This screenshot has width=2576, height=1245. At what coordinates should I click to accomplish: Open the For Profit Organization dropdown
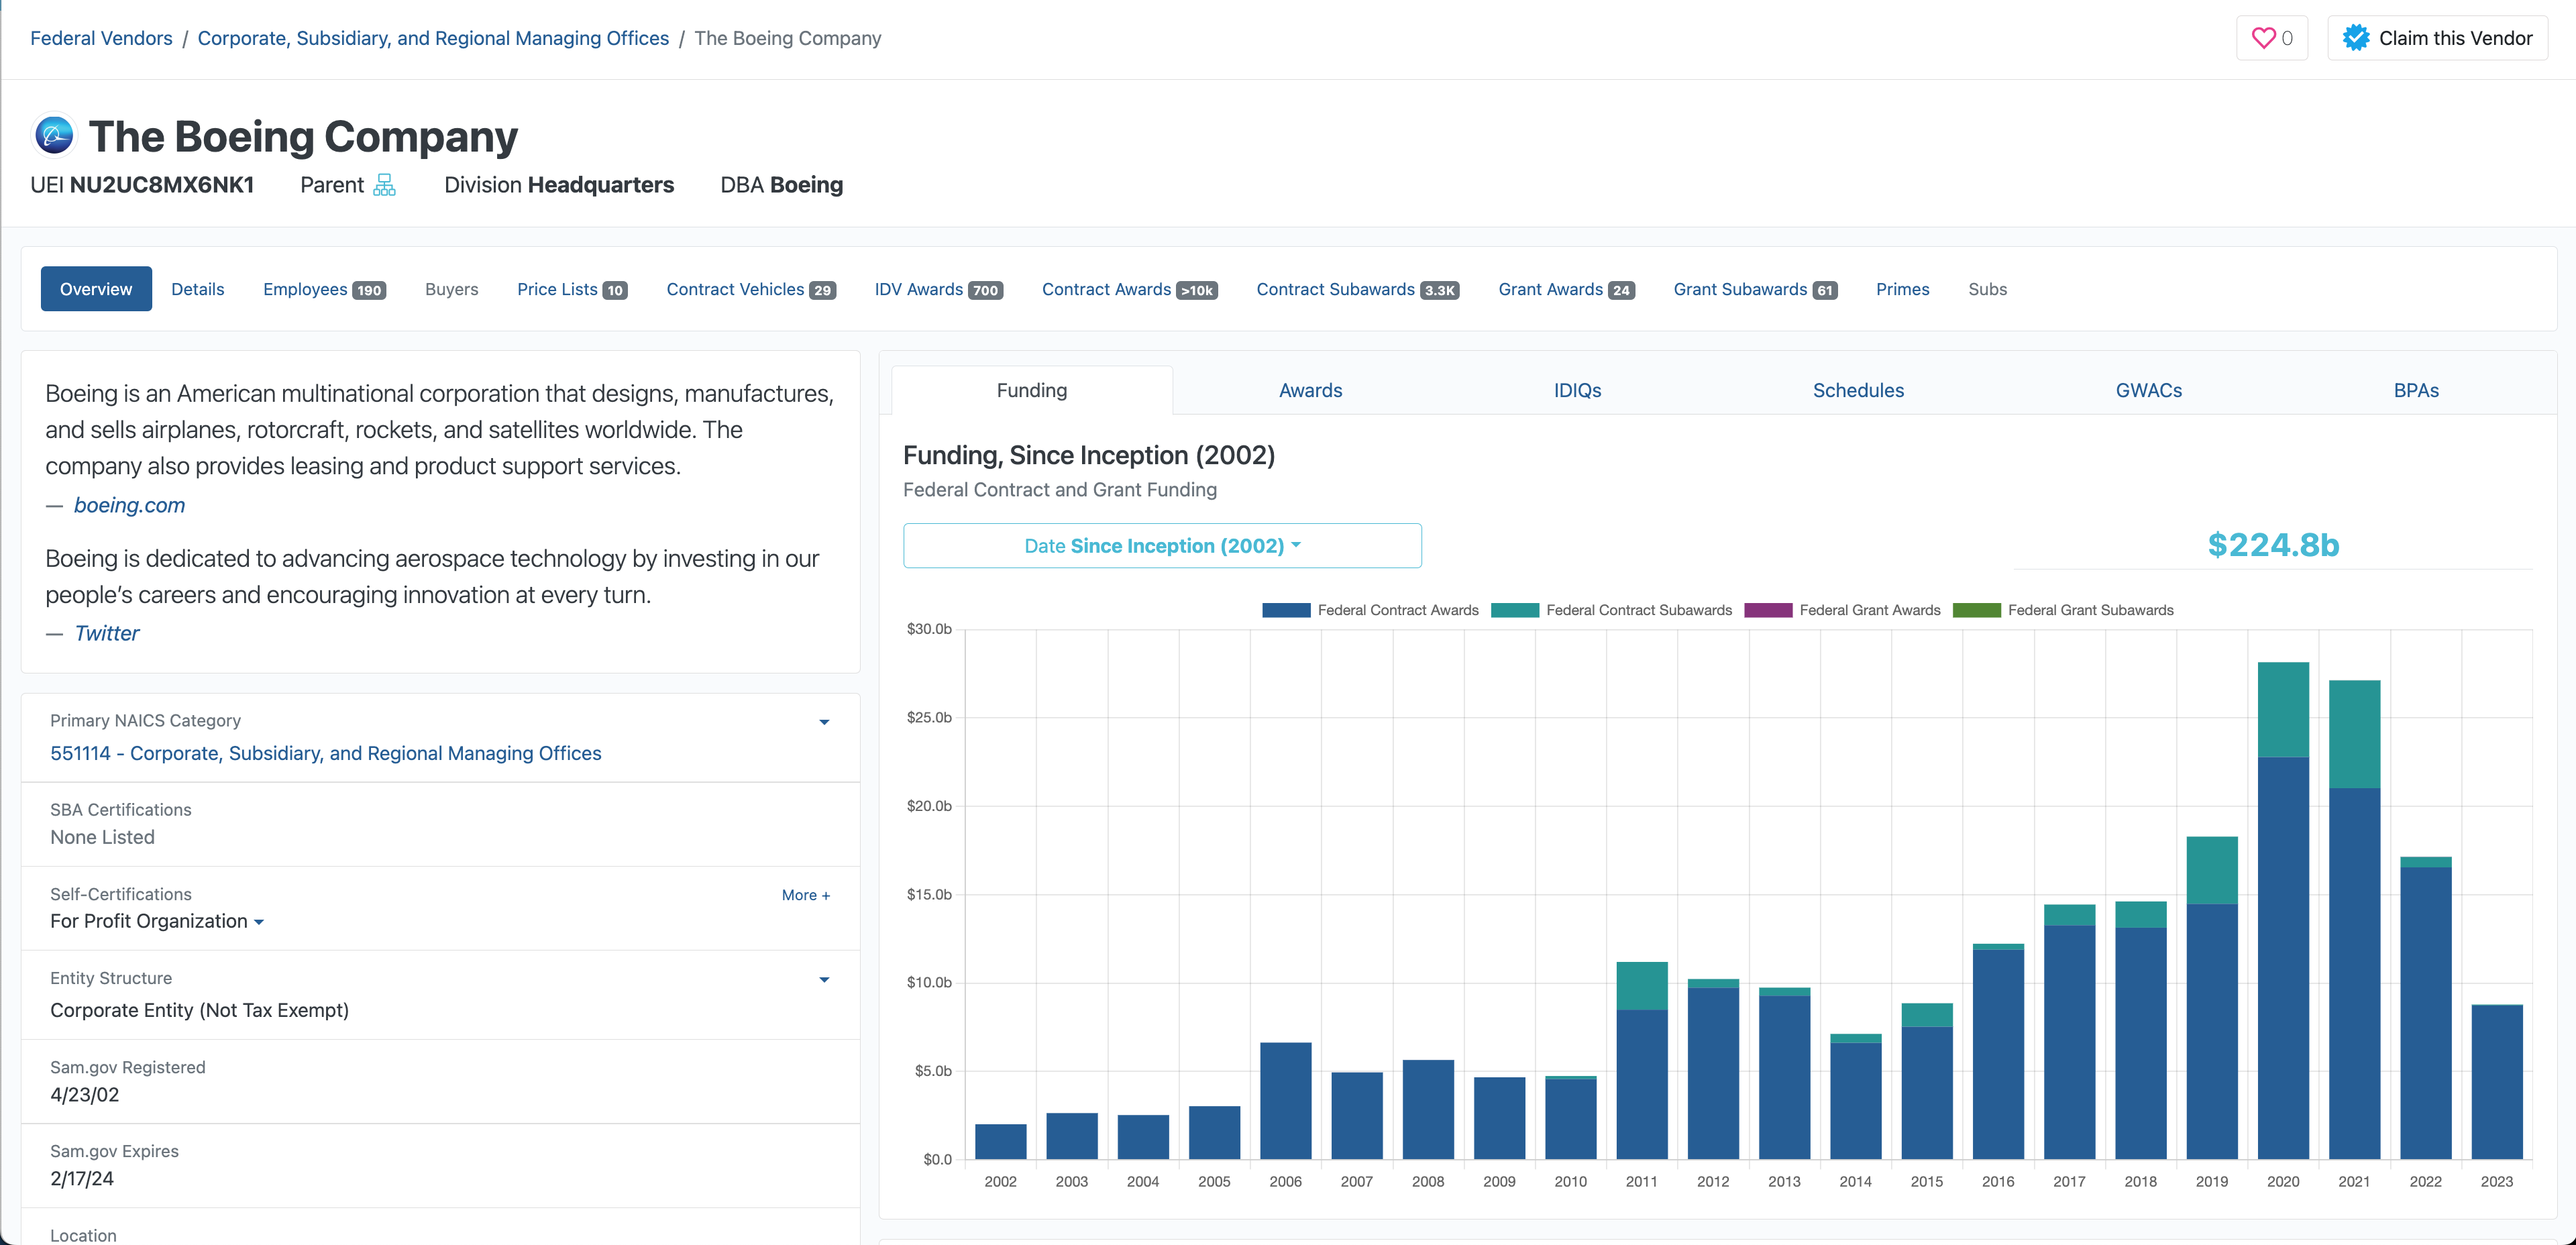click(157, 921)
